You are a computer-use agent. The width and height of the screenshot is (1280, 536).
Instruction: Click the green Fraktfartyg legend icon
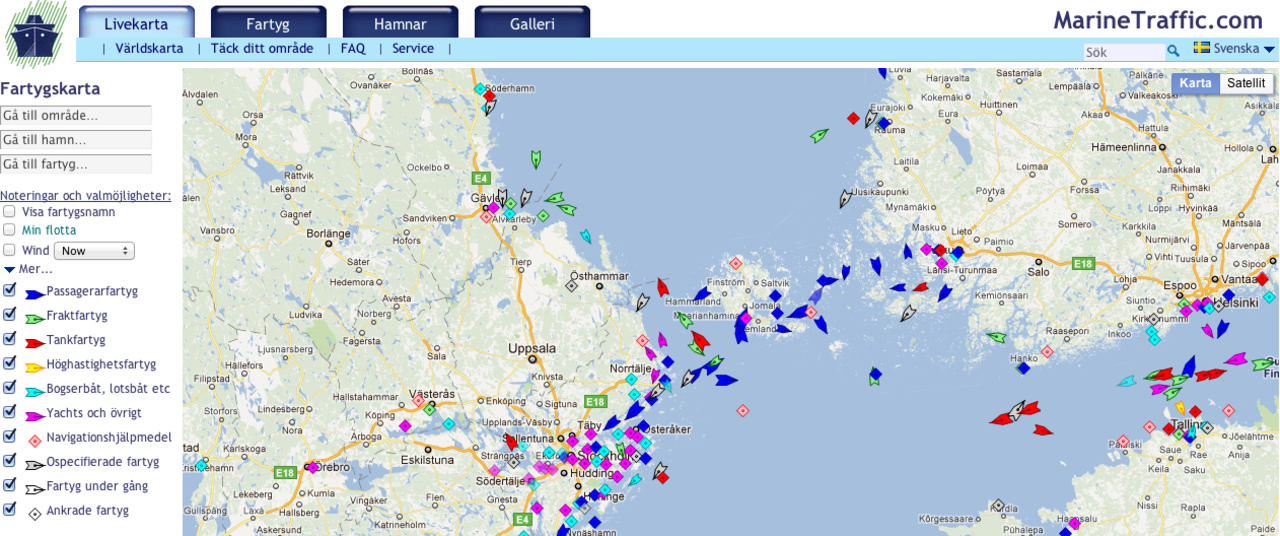[x=34, y=318]
